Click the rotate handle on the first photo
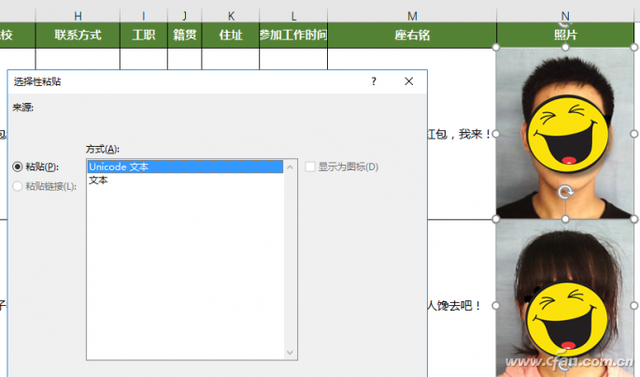 [566, 192]
